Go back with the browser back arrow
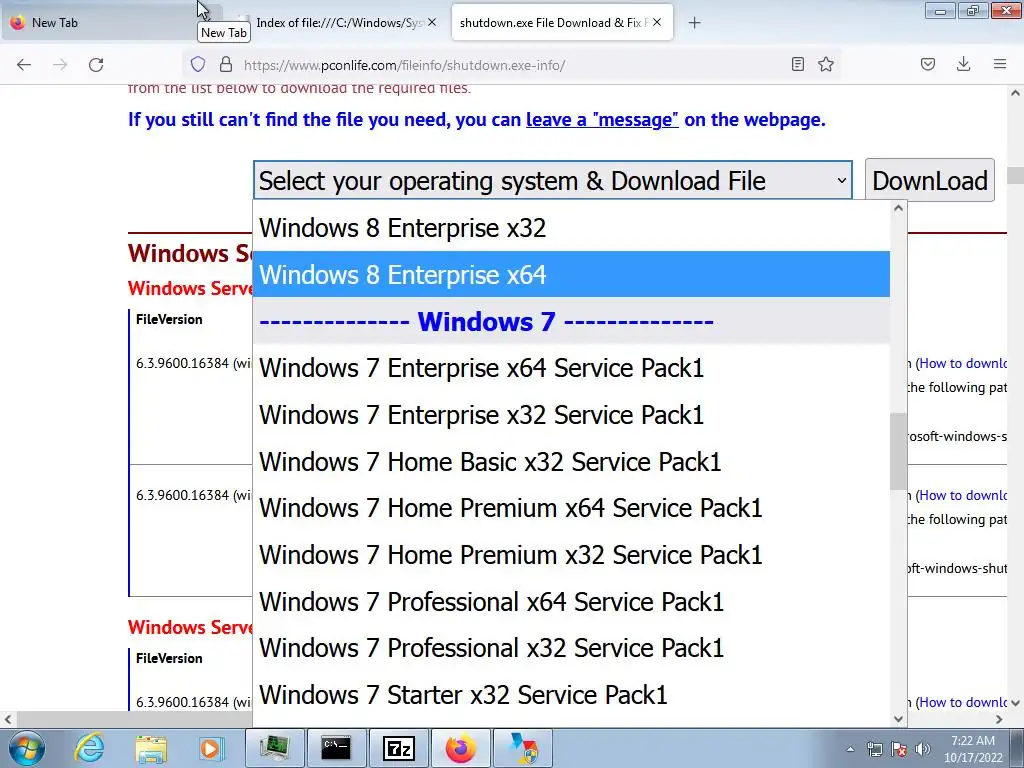This screenshot has height=768, width=1024. pos(24,65)
